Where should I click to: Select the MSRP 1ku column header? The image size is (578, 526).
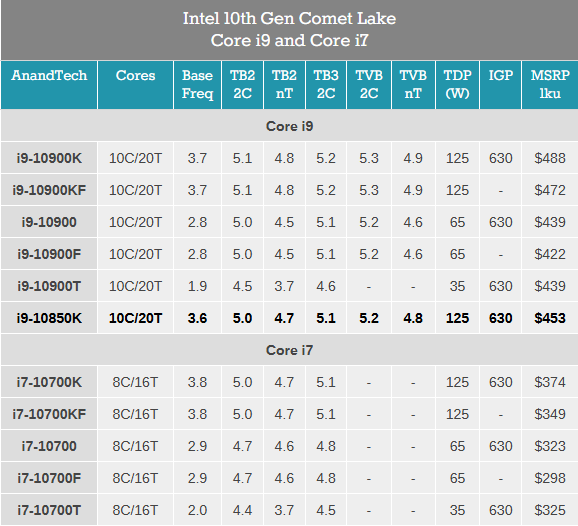550,85
